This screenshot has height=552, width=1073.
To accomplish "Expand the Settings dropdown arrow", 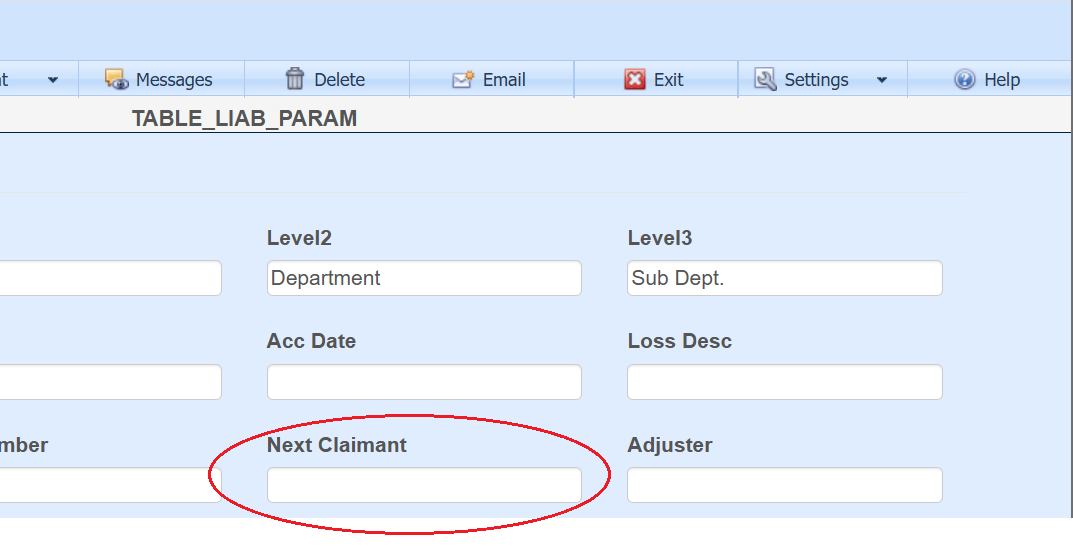I will pyautogui.click(x=882, y=80).
